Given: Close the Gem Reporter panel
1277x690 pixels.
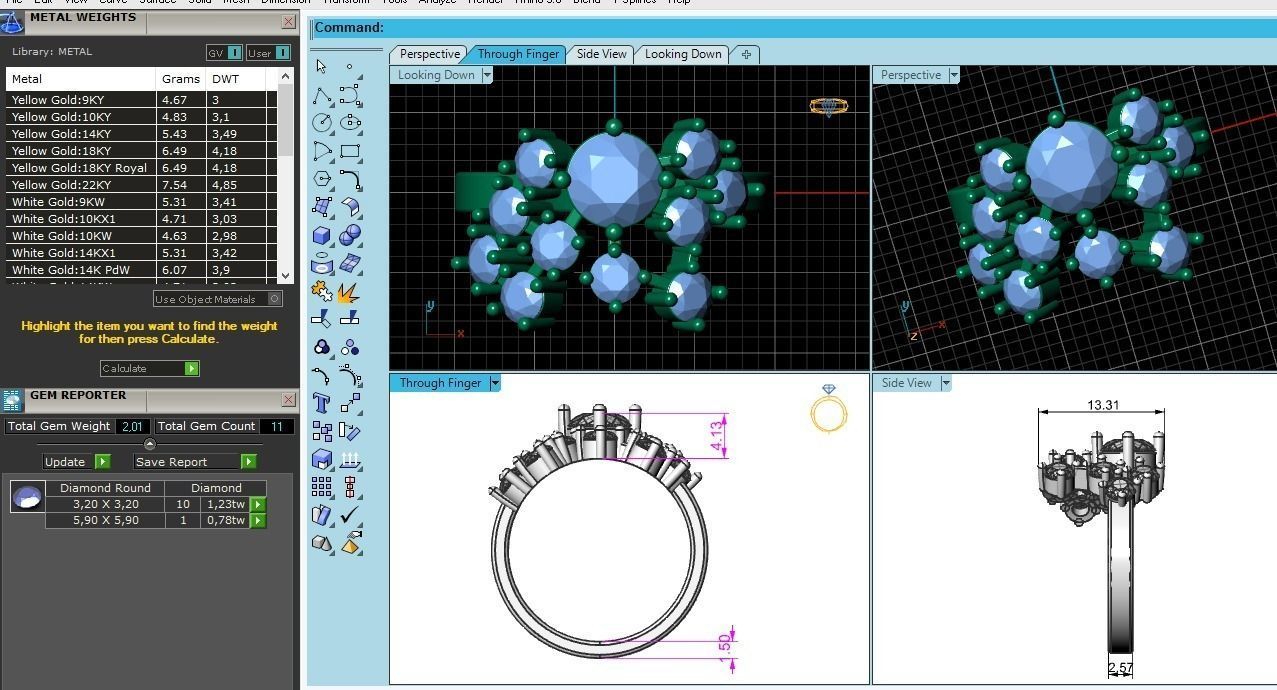Looking at the screenshot, I should coord(289,399).
